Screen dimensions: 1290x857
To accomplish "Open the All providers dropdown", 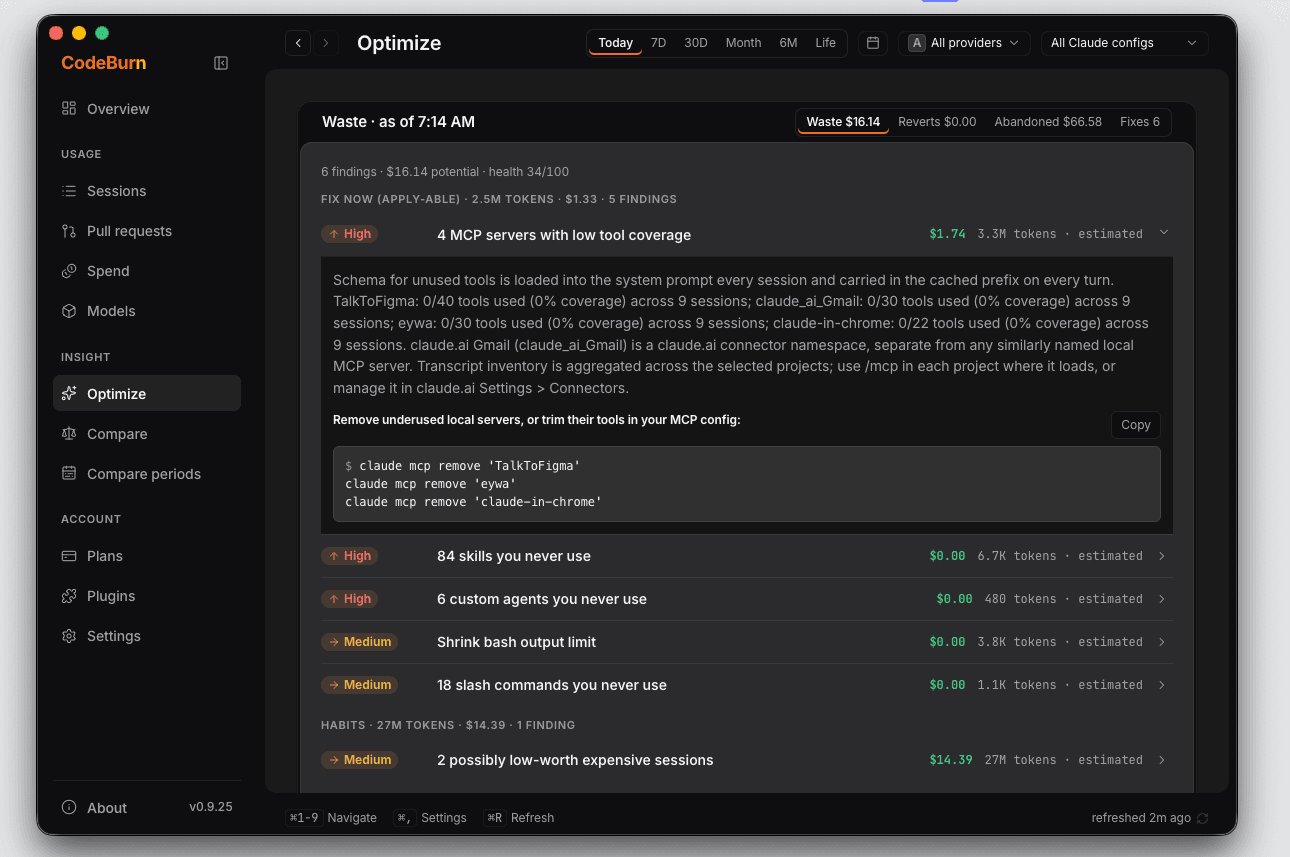I will 964,43.
